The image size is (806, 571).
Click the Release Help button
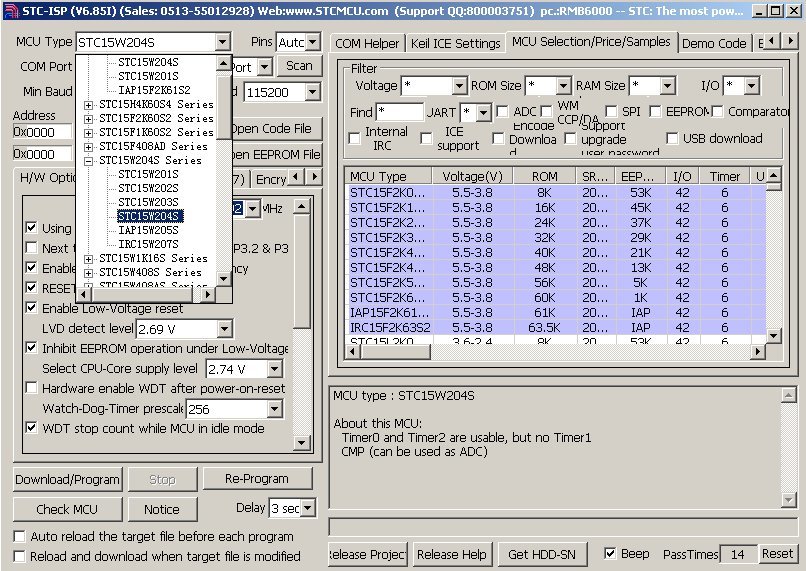452,555
